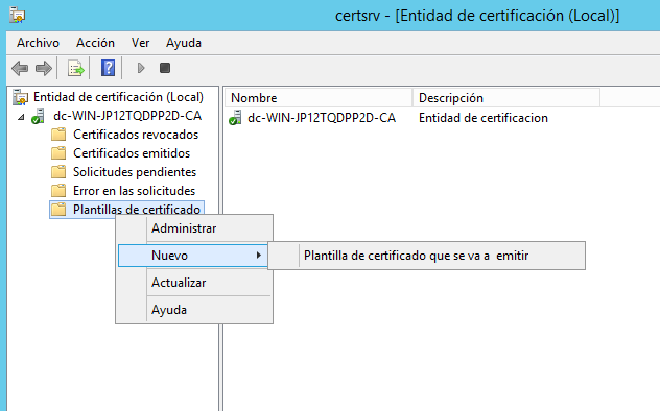Open Solicitudes pendientes folder

[x=134, y=172]
